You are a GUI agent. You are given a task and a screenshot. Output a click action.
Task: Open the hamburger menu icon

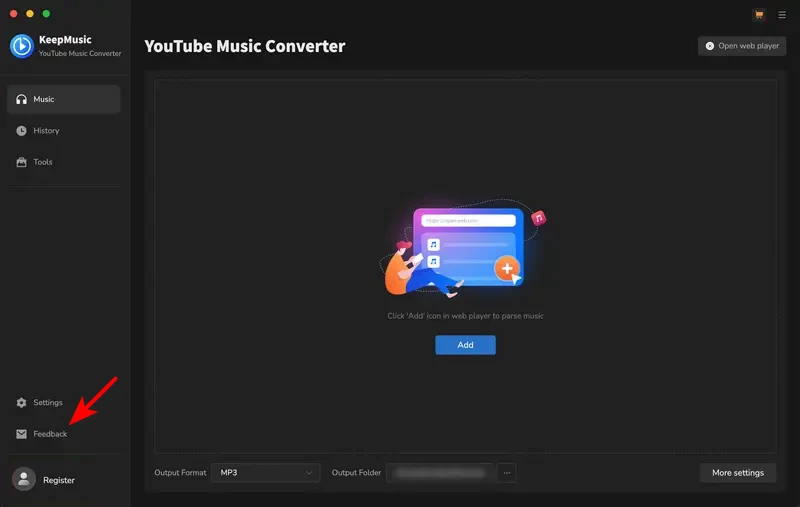[x=782, y=15]
